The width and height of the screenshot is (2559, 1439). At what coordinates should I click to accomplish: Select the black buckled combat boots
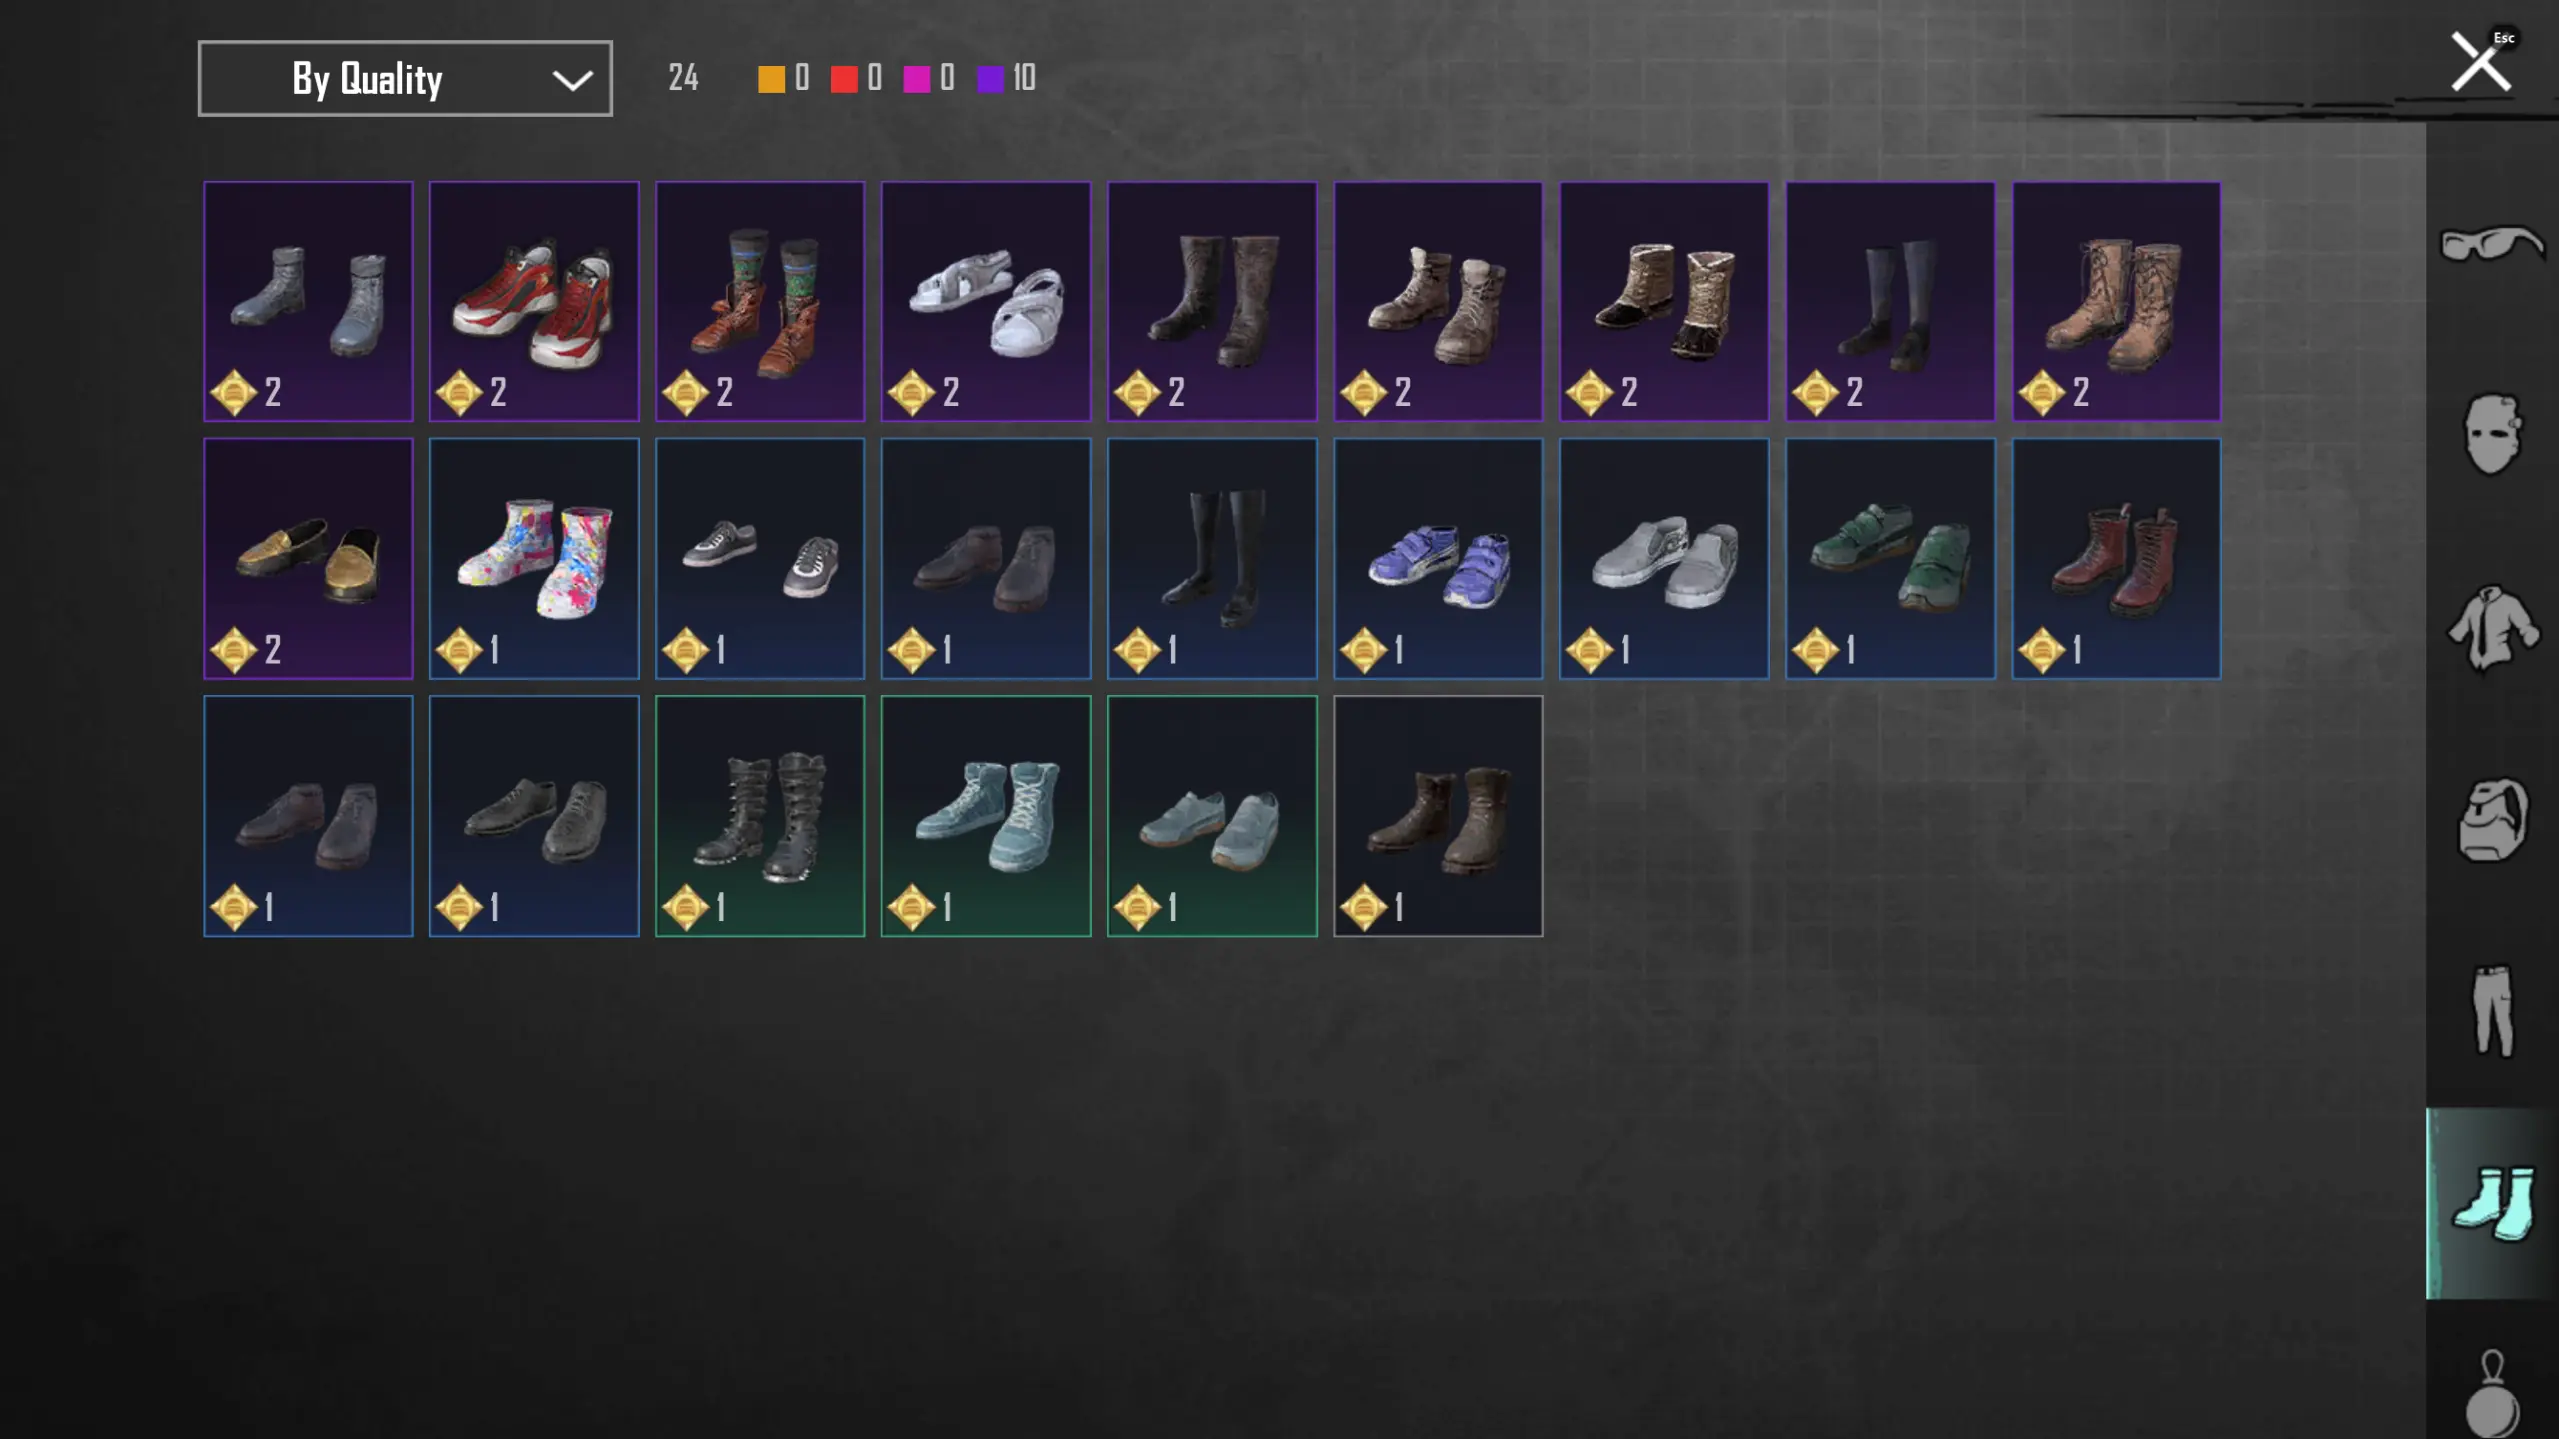click(x=760, y=816)
